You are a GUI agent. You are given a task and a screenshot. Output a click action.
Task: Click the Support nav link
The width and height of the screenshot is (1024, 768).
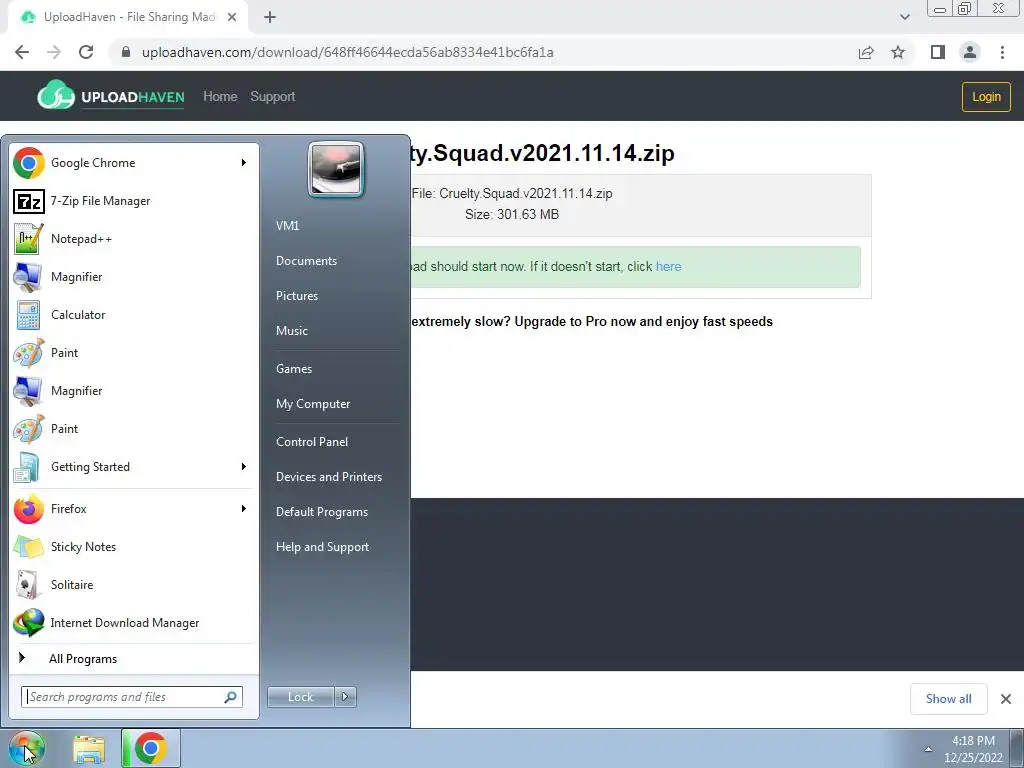[272, 97]
